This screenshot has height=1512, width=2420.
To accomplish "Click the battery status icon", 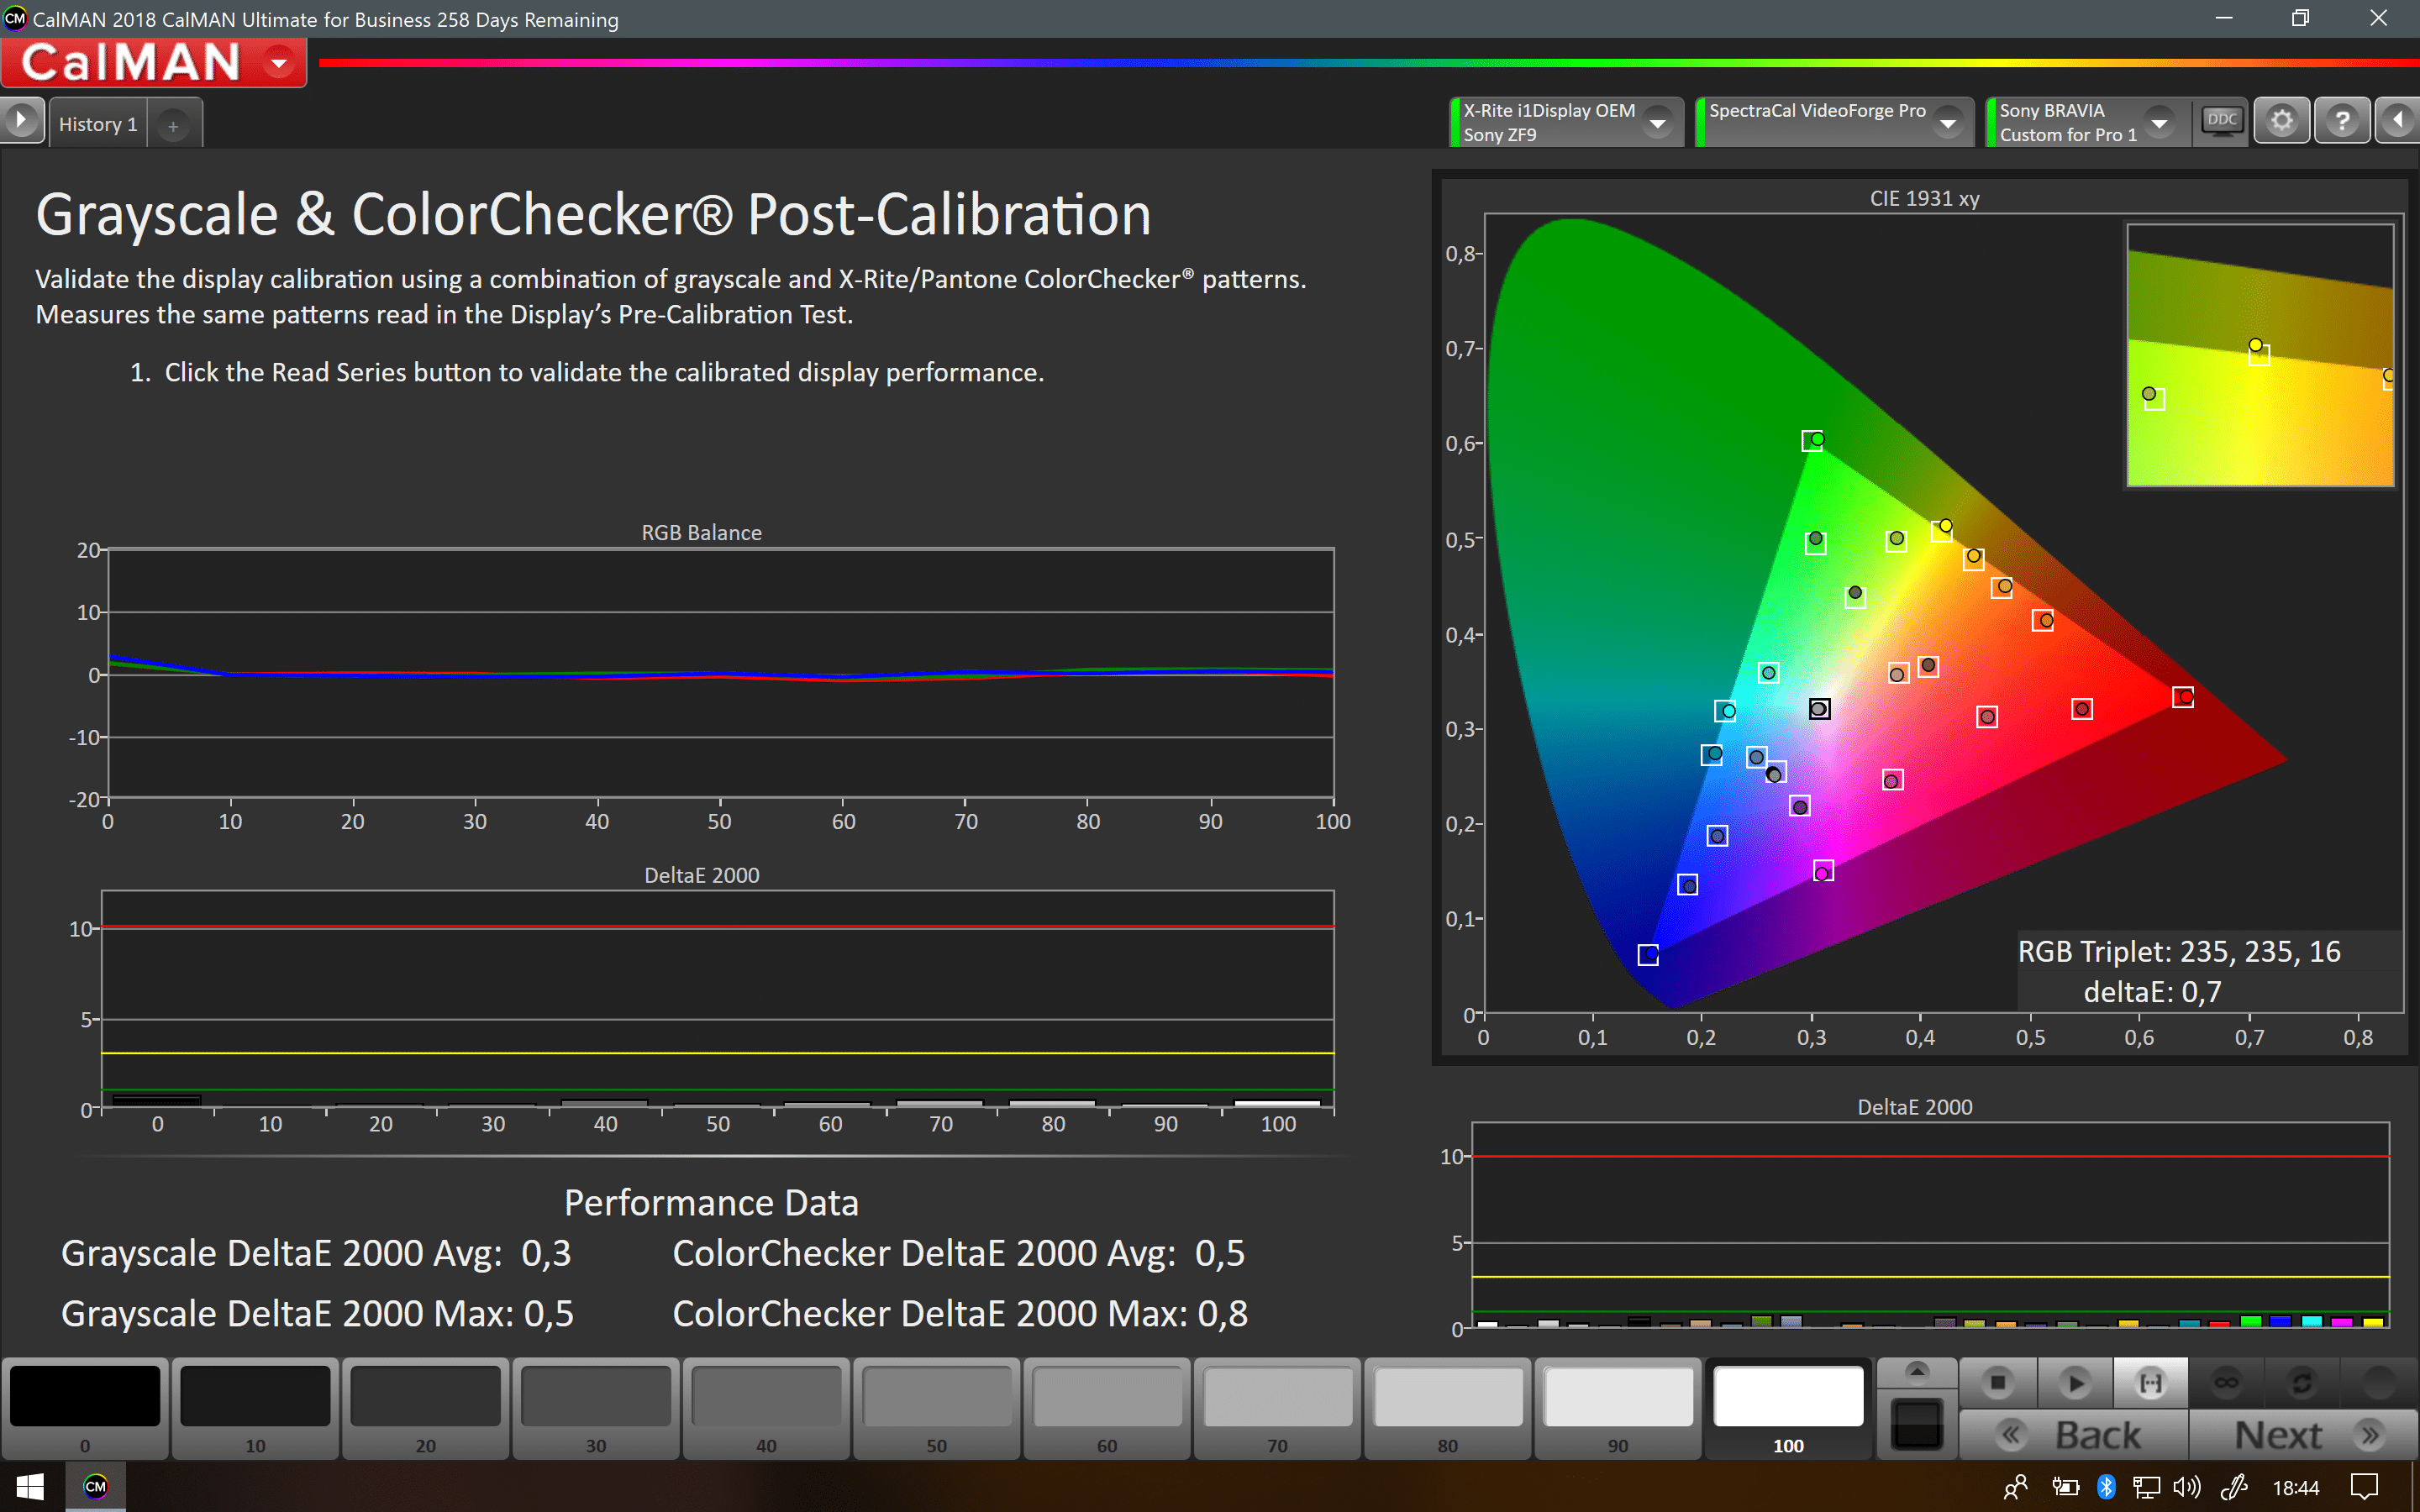I will point(2065,1488).
